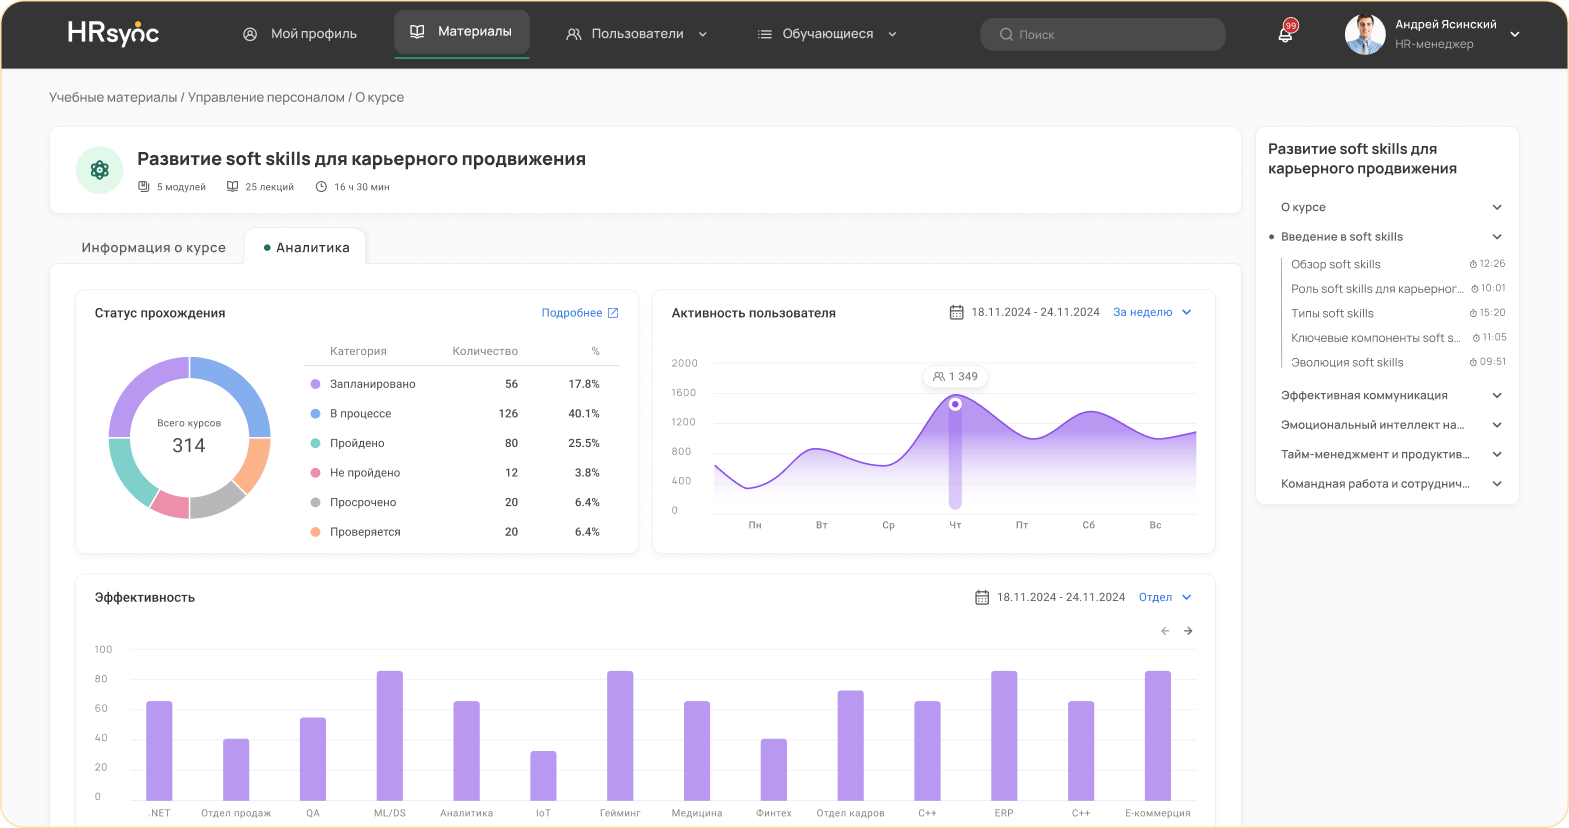Click the Пройдено teal legend dot
This screenshot has width=1569, height=828.
(x=315, y=443)
